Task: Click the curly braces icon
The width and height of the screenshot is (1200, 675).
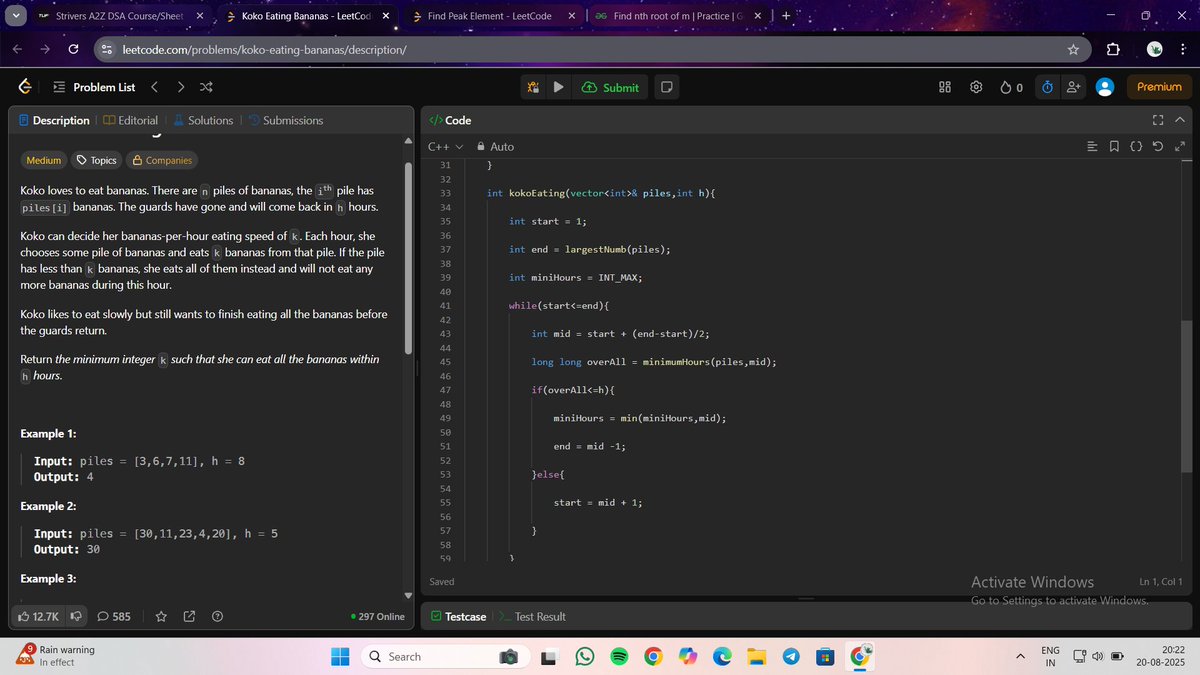Action: 1136,147
